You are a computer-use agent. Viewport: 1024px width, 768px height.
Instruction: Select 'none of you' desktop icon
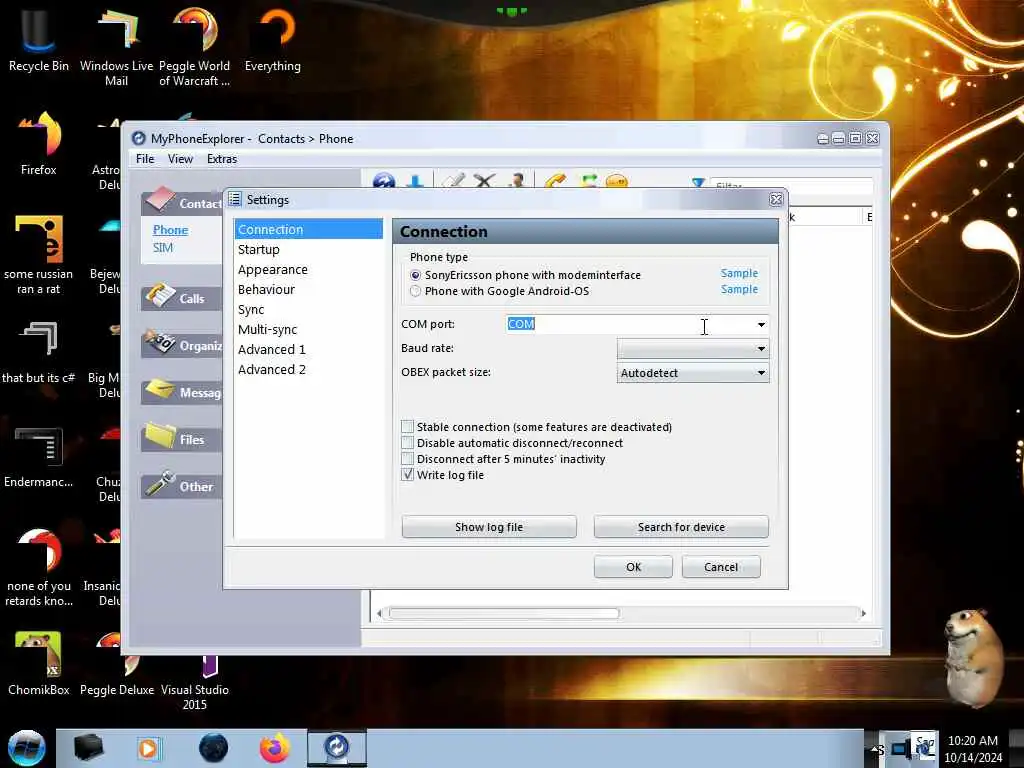38,568
